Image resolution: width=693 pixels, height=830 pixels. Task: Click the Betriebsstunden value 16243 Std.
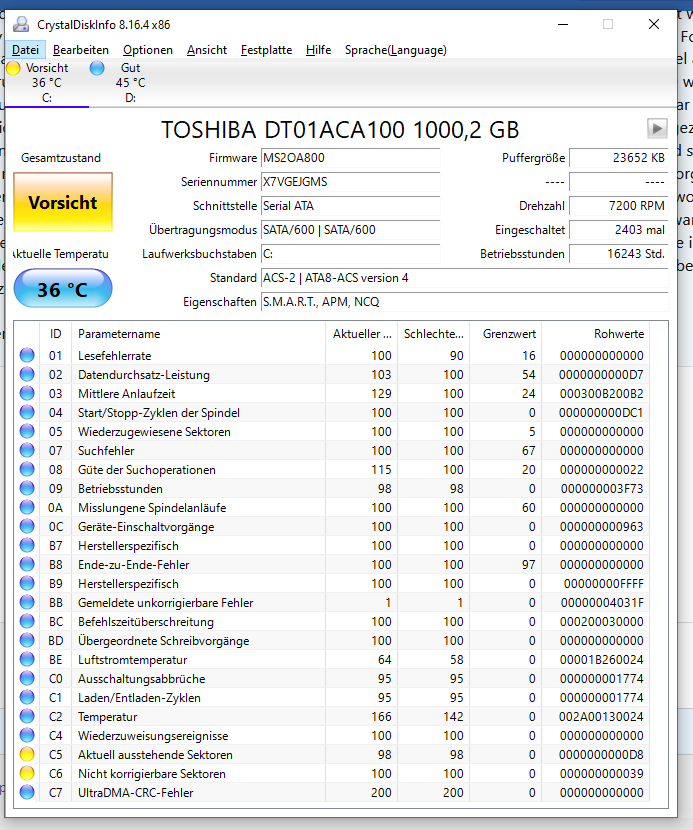tap(619, 254)
